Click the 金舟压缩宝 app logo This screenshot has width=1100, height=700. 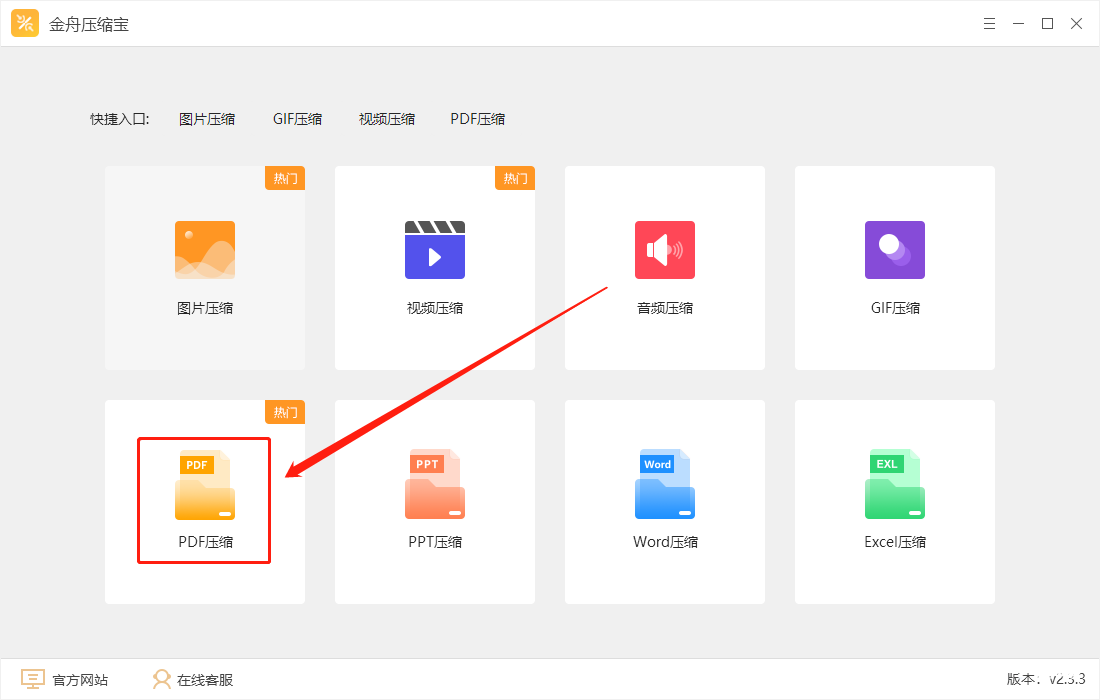24,22
